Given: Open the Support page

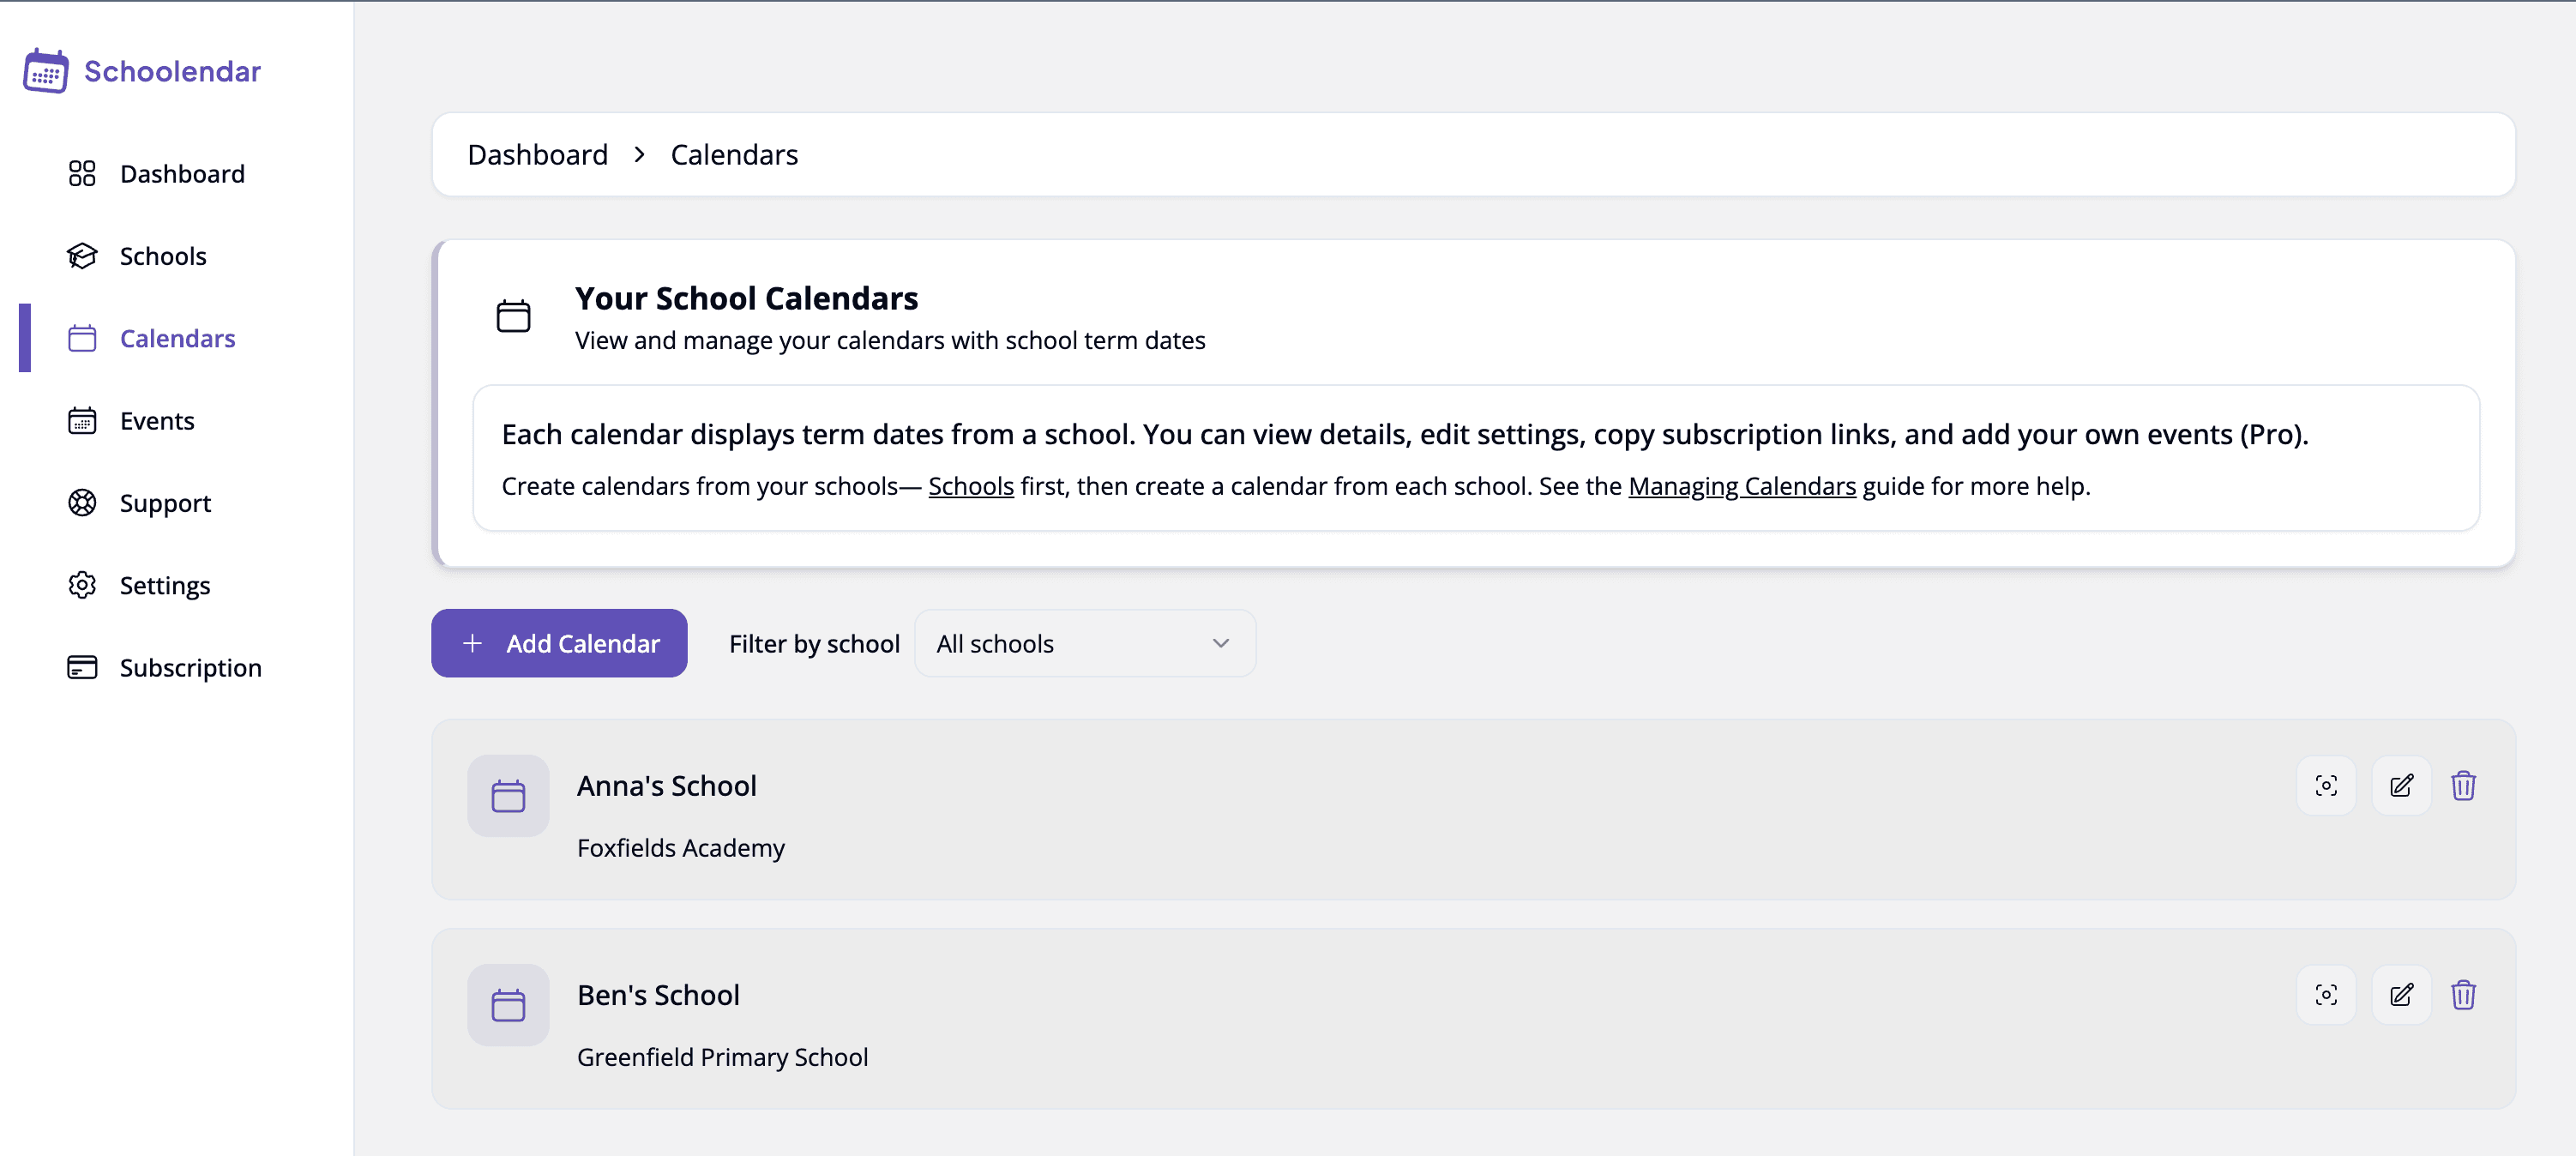Looking at the screenshot, I should coord(165,503).
